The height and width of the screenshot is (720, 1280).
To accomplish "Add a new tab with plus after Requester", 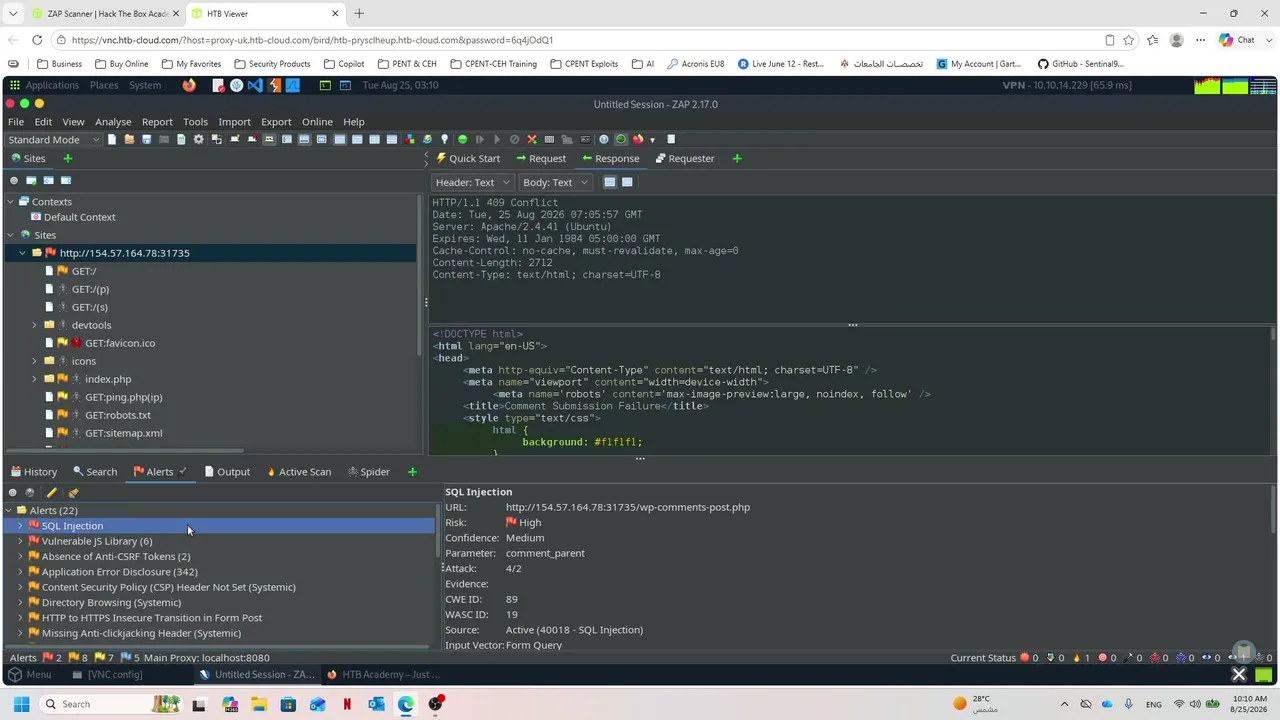I will point(737,158).
